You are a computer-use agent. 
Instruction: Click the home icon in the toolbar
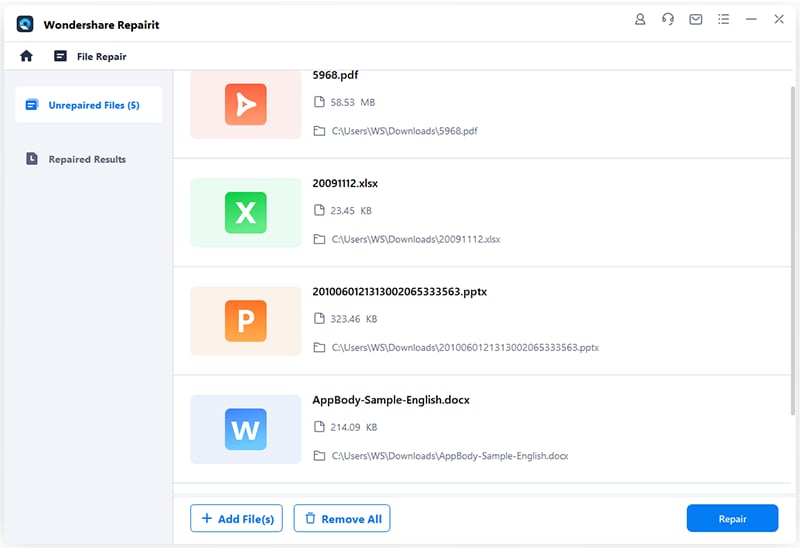[x=27, y=57]
